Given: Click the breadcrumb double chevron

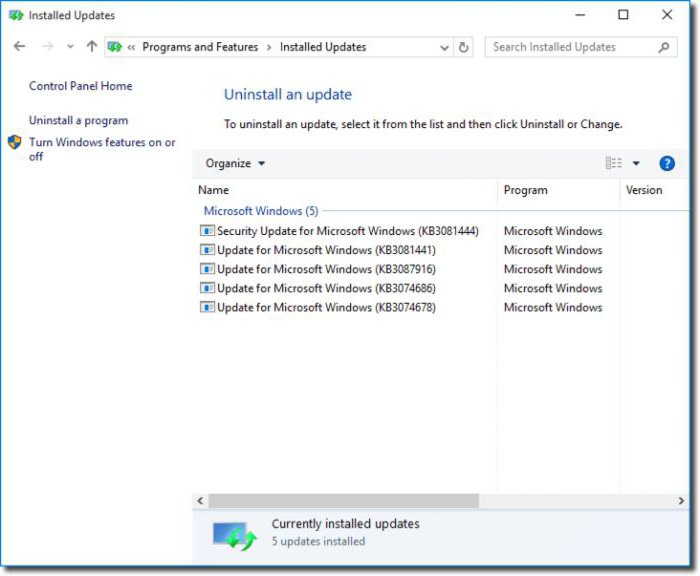Looking at the screenshot, I should [x=131, y=47].
